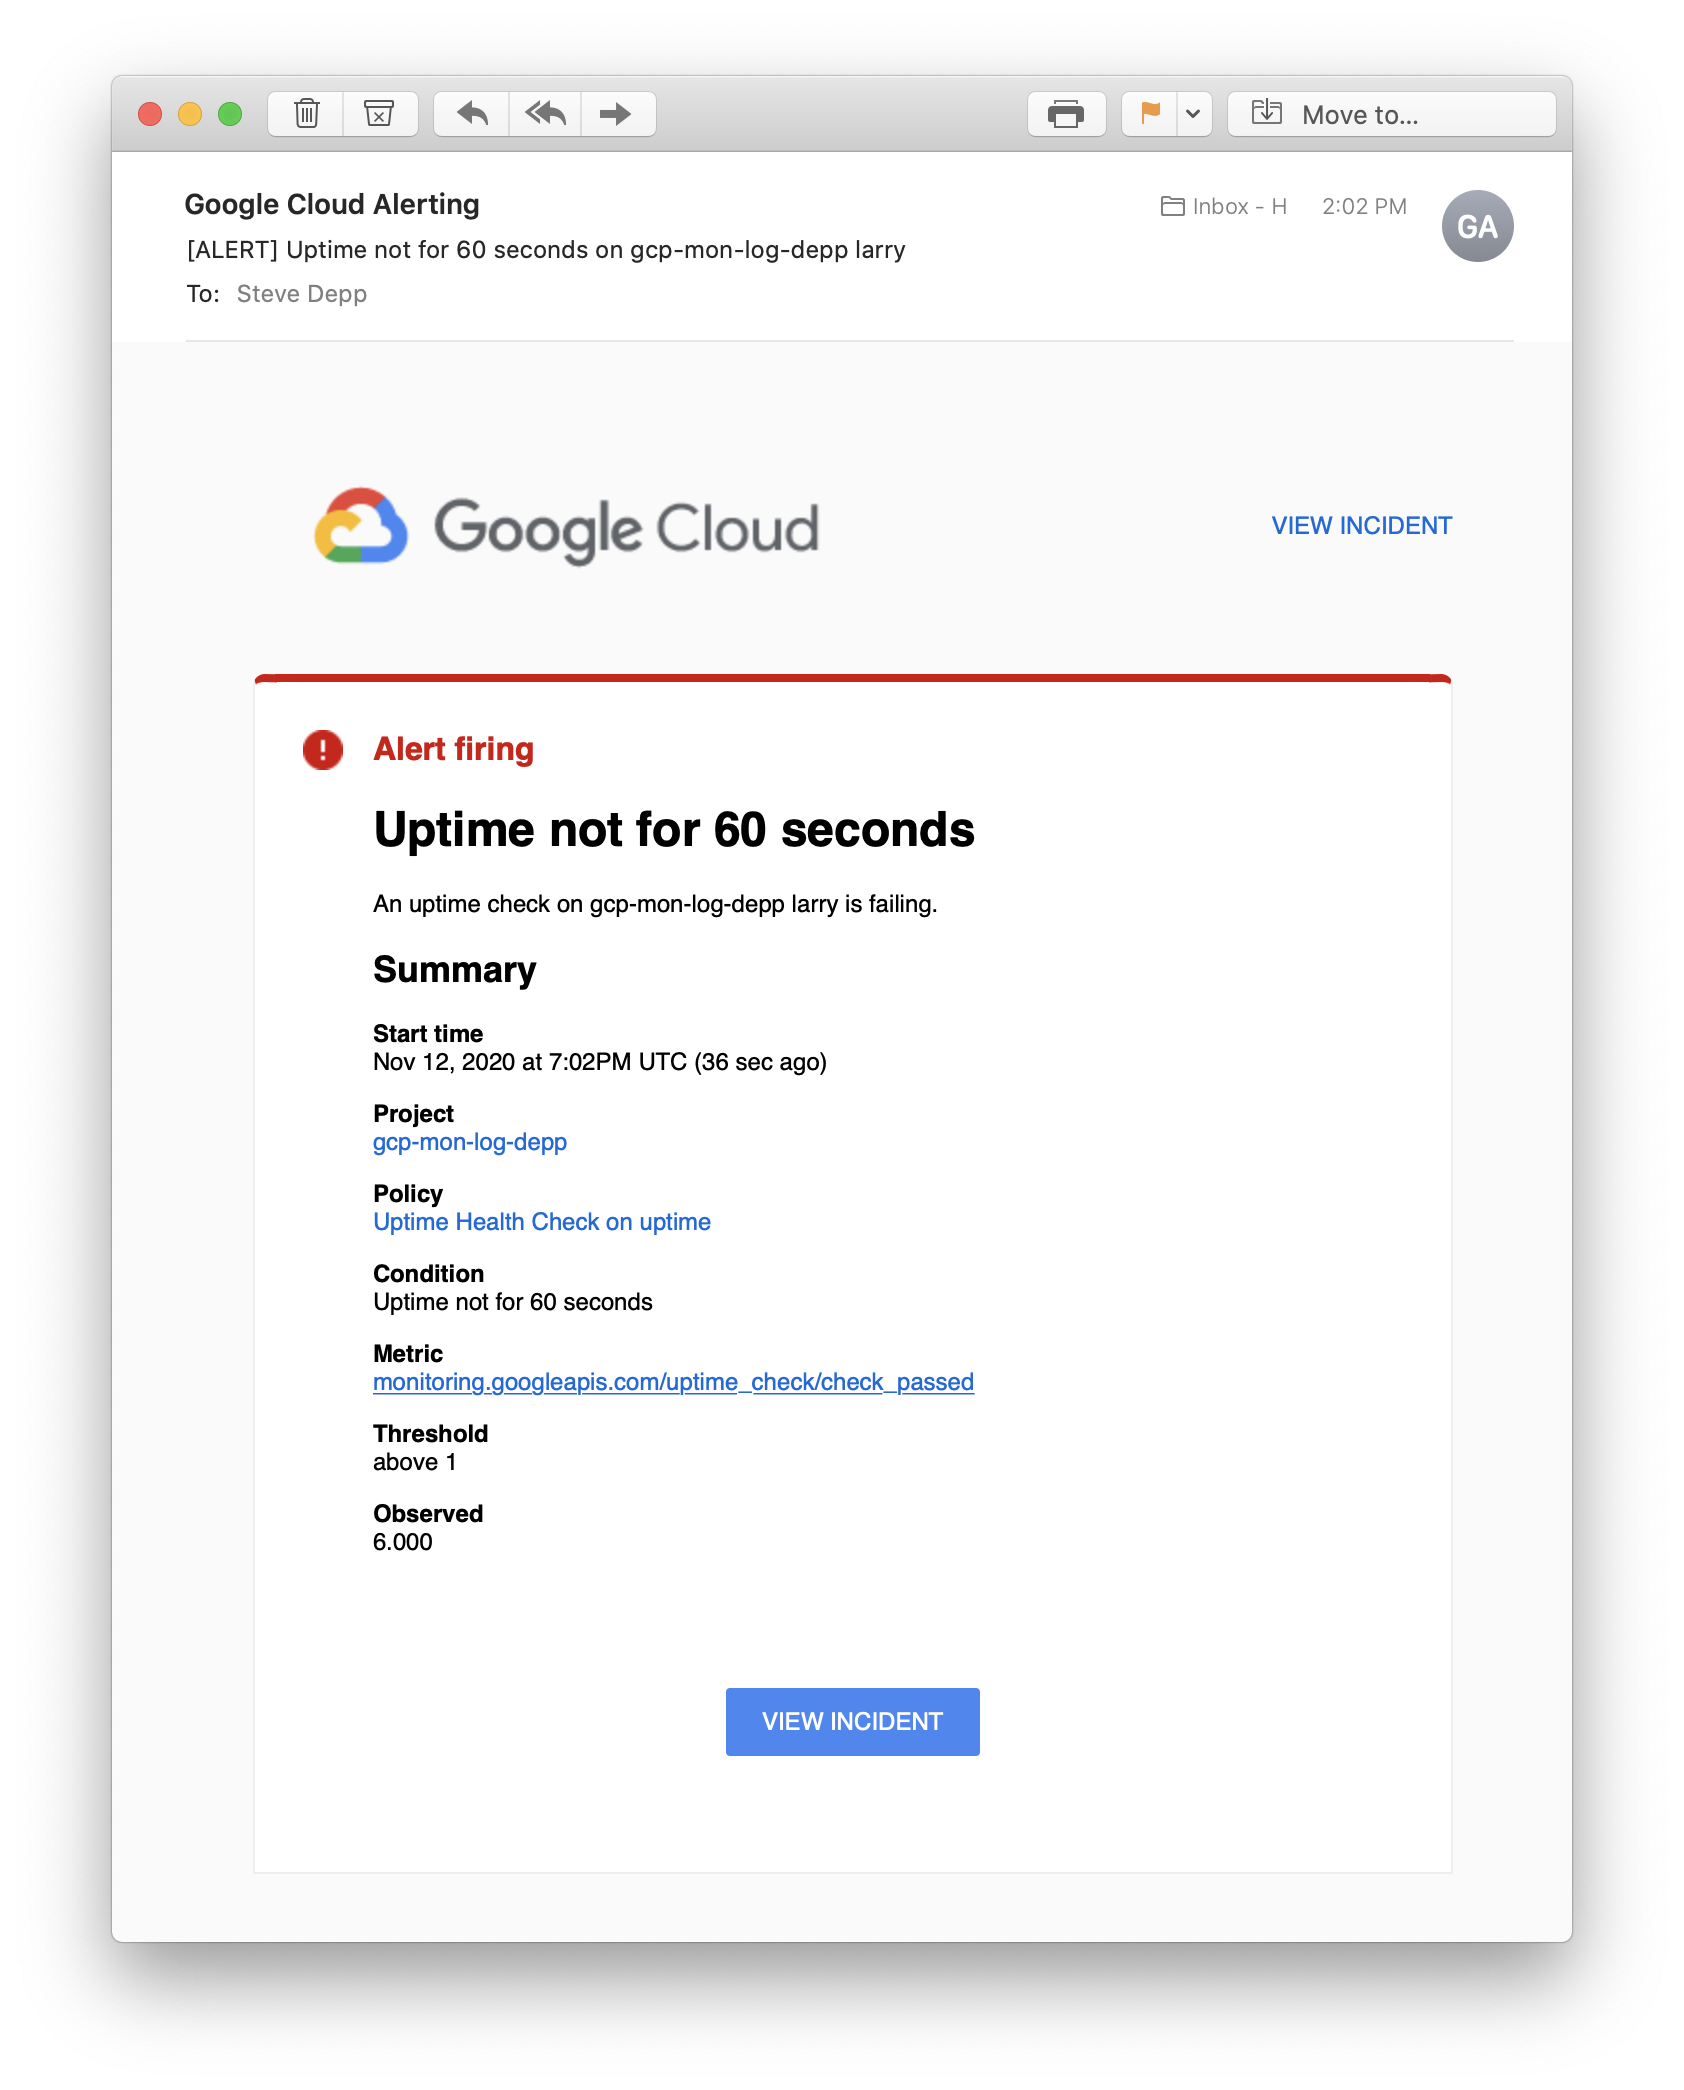Image resolution: width=1684 pixels, height=2090 pixels.
Task: Print the message
Action: click(x=1065, y=113)
